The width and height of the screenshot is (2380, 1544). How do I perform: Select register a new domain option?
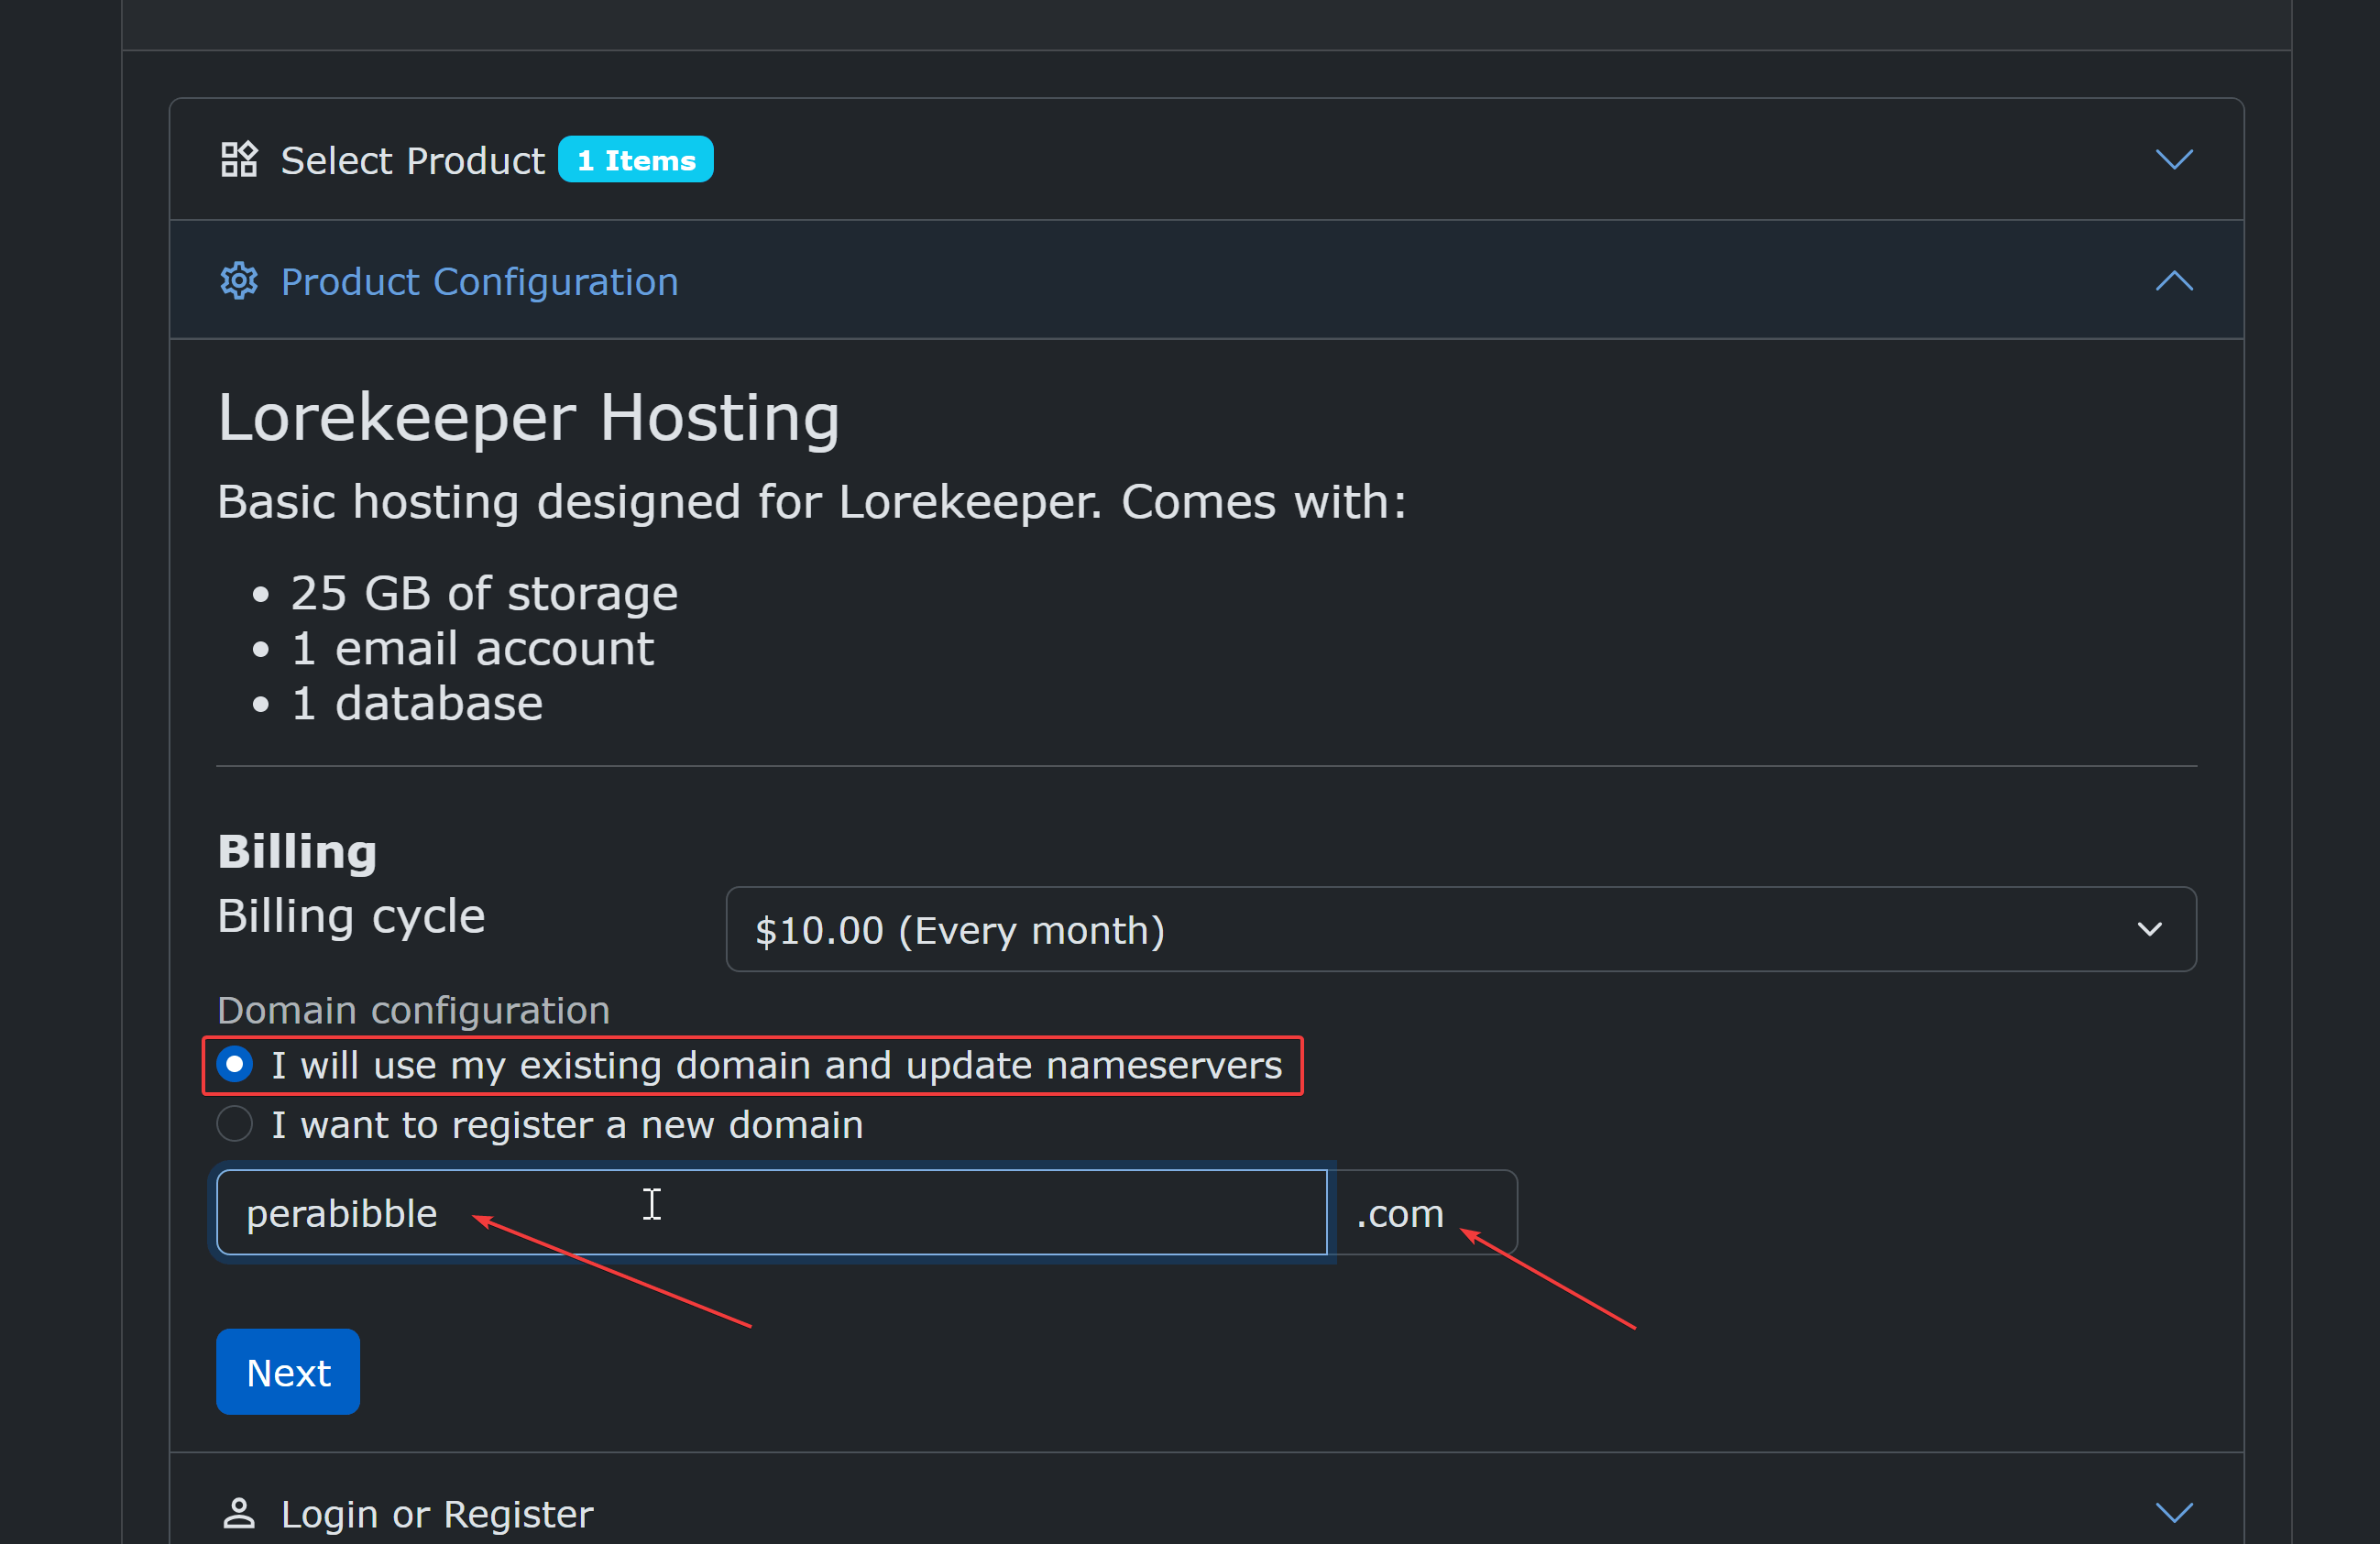[x=235, y=1124]
